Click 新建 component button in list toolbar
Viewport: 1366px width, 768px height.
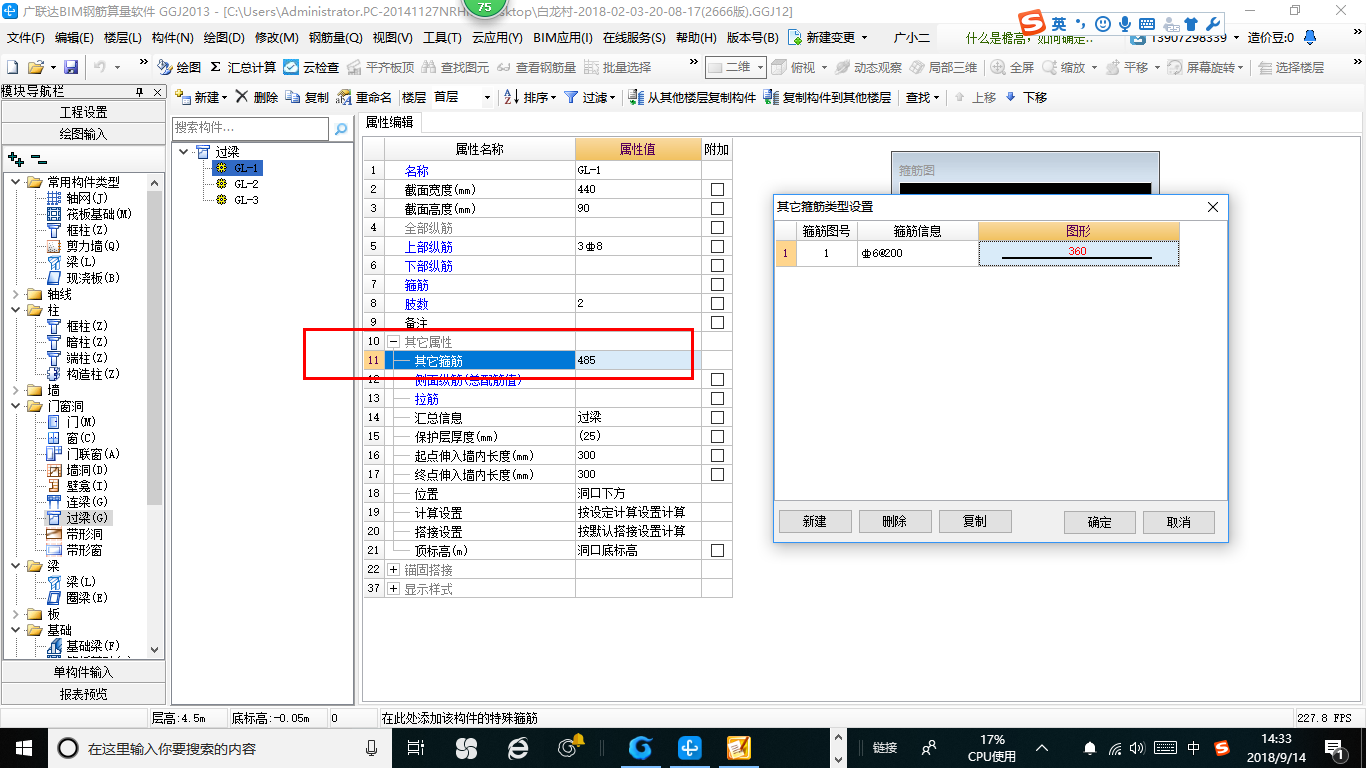pos(200,97)
